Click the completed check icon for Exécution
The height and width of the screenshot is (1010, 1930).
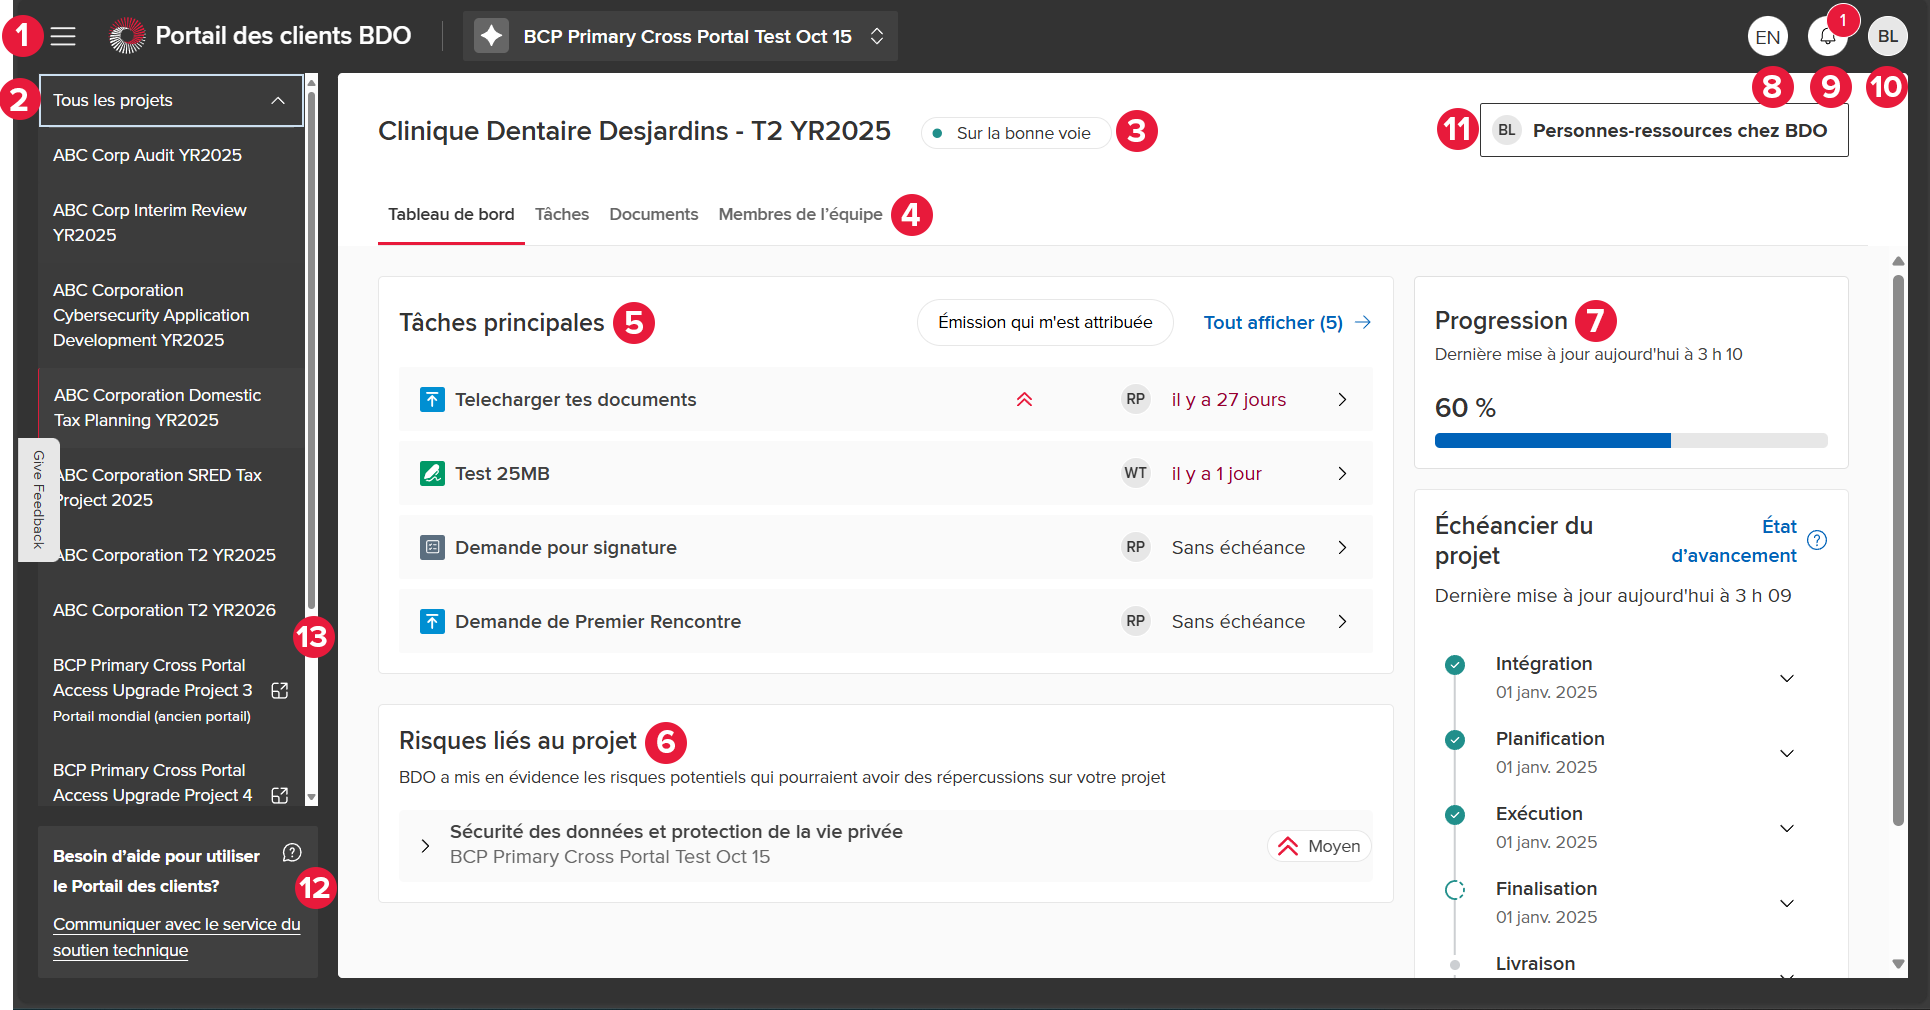(1455, 814)
